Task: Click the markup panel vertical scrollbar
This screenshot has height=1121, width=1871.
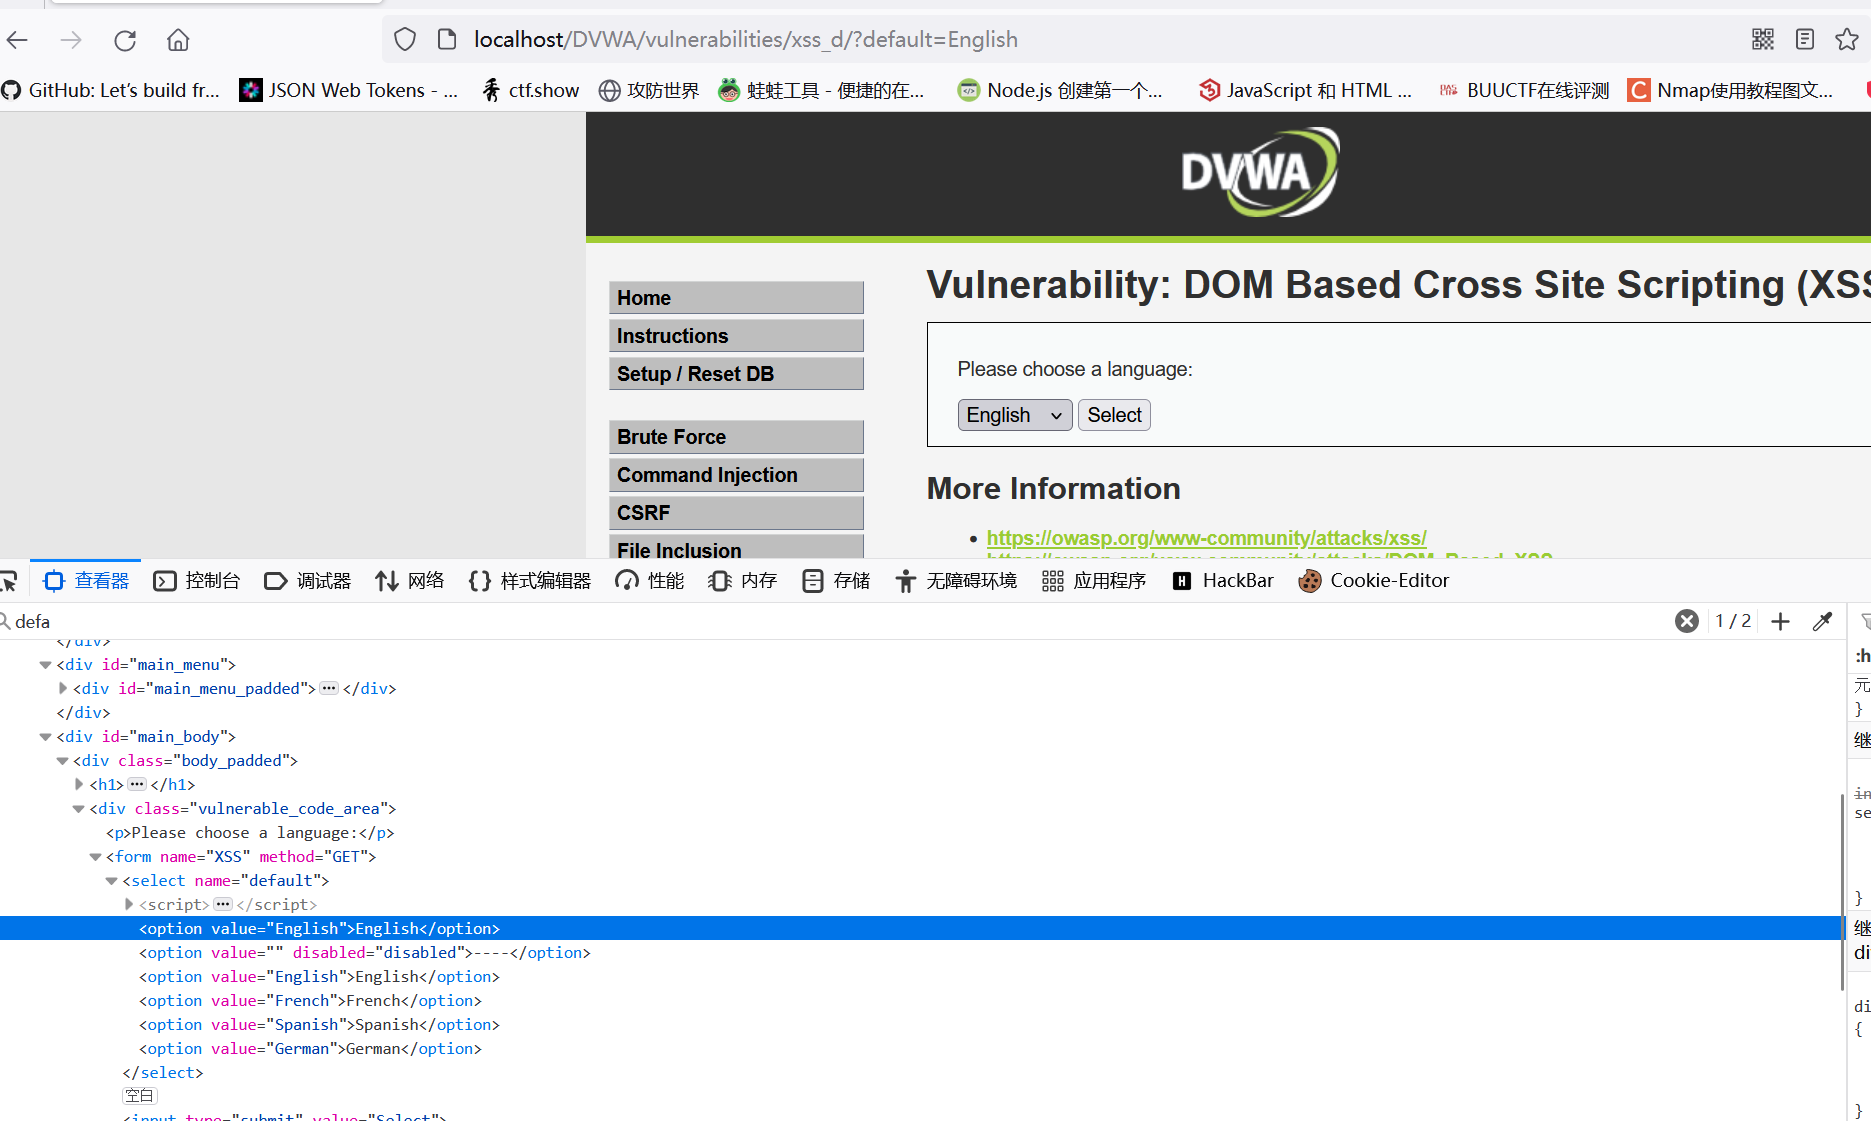Action: [x=1842, y=890]
